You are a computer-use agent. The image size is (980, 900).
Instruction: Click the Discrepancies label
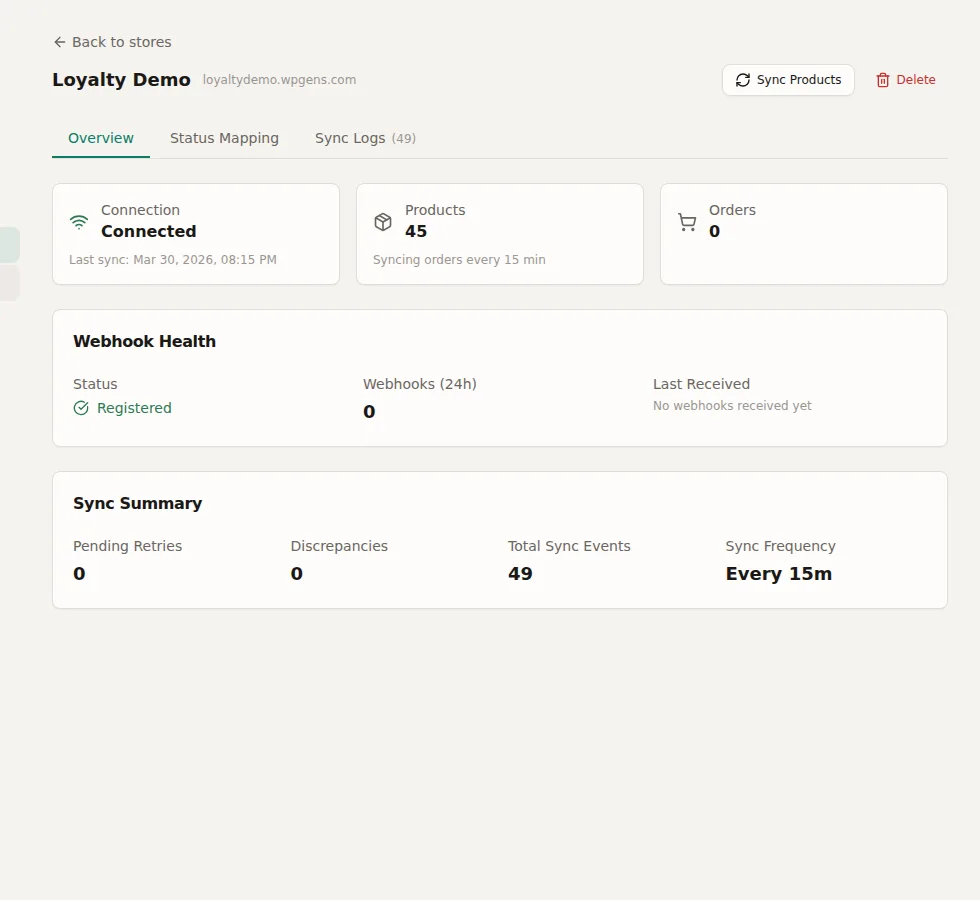339,546
